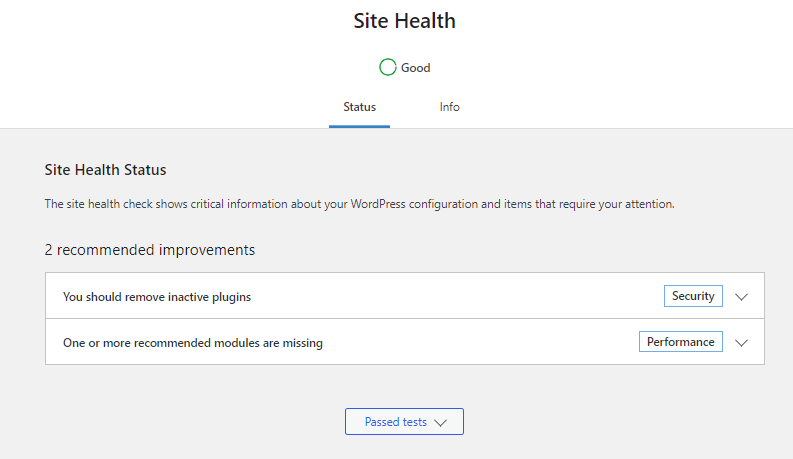Click the green circle health indicator
Screen dimensions: 793x459
[x=387, y=67]
